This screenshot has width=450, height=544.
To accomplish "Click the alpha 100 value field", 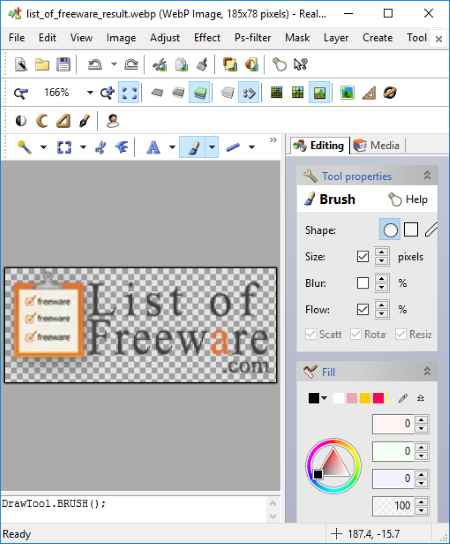I will tap(393, 506).
